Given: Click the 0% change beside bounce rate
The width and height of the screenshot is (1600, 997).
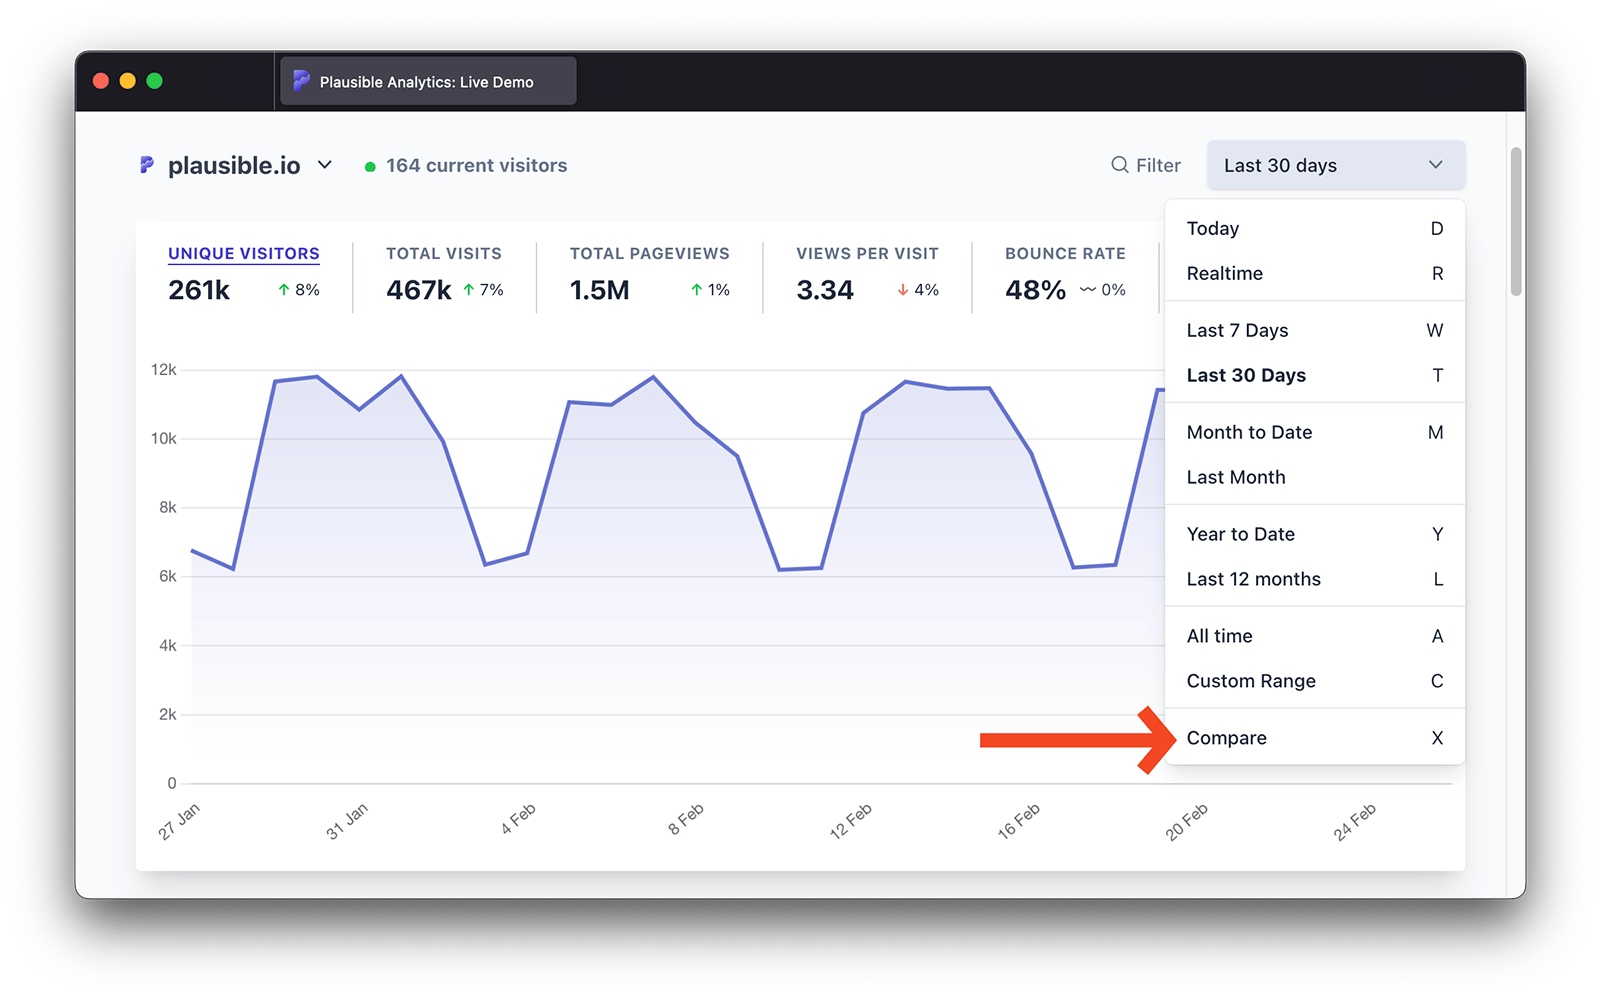Looking at the screenshot, I should (x=1102, y=290).
